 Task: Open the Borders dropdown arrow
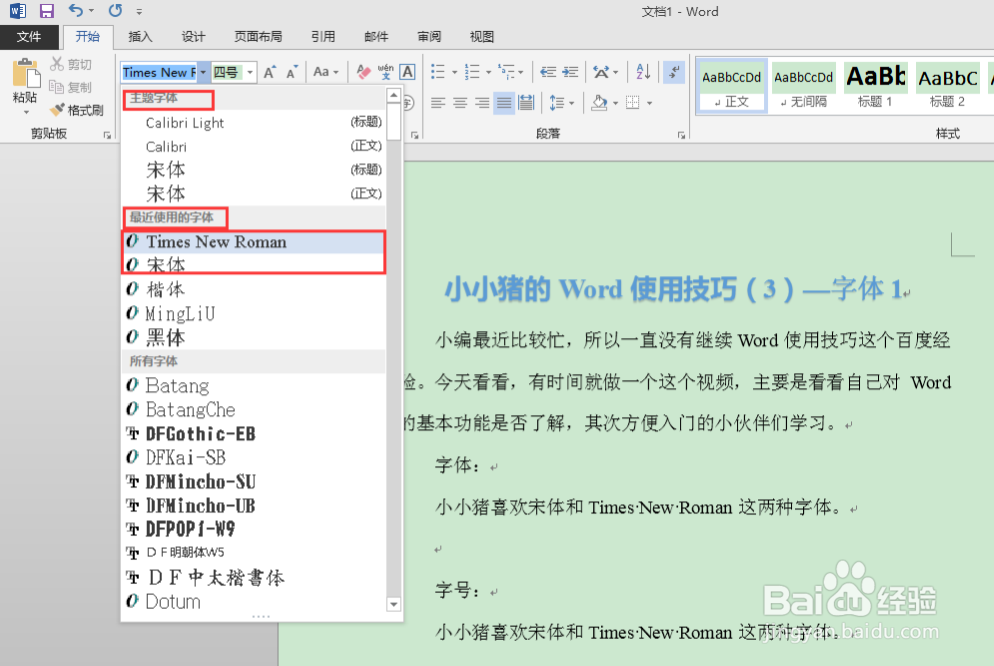(649, 103)
